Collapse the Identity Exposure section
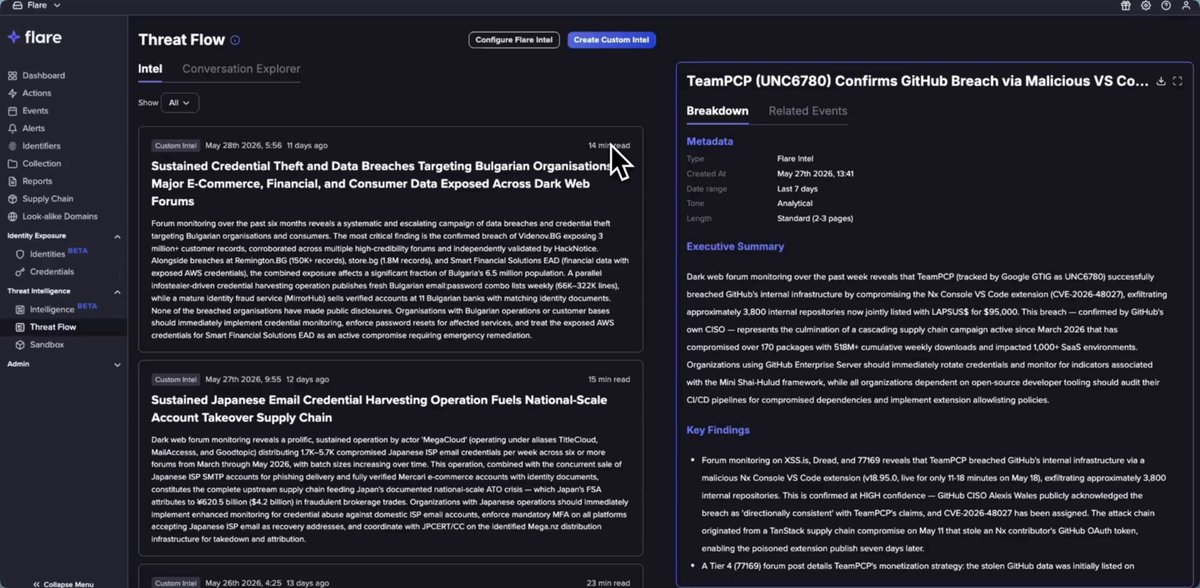Image resolution: width=1200 pixels, height=588 pixels. [x=117, y=235]
